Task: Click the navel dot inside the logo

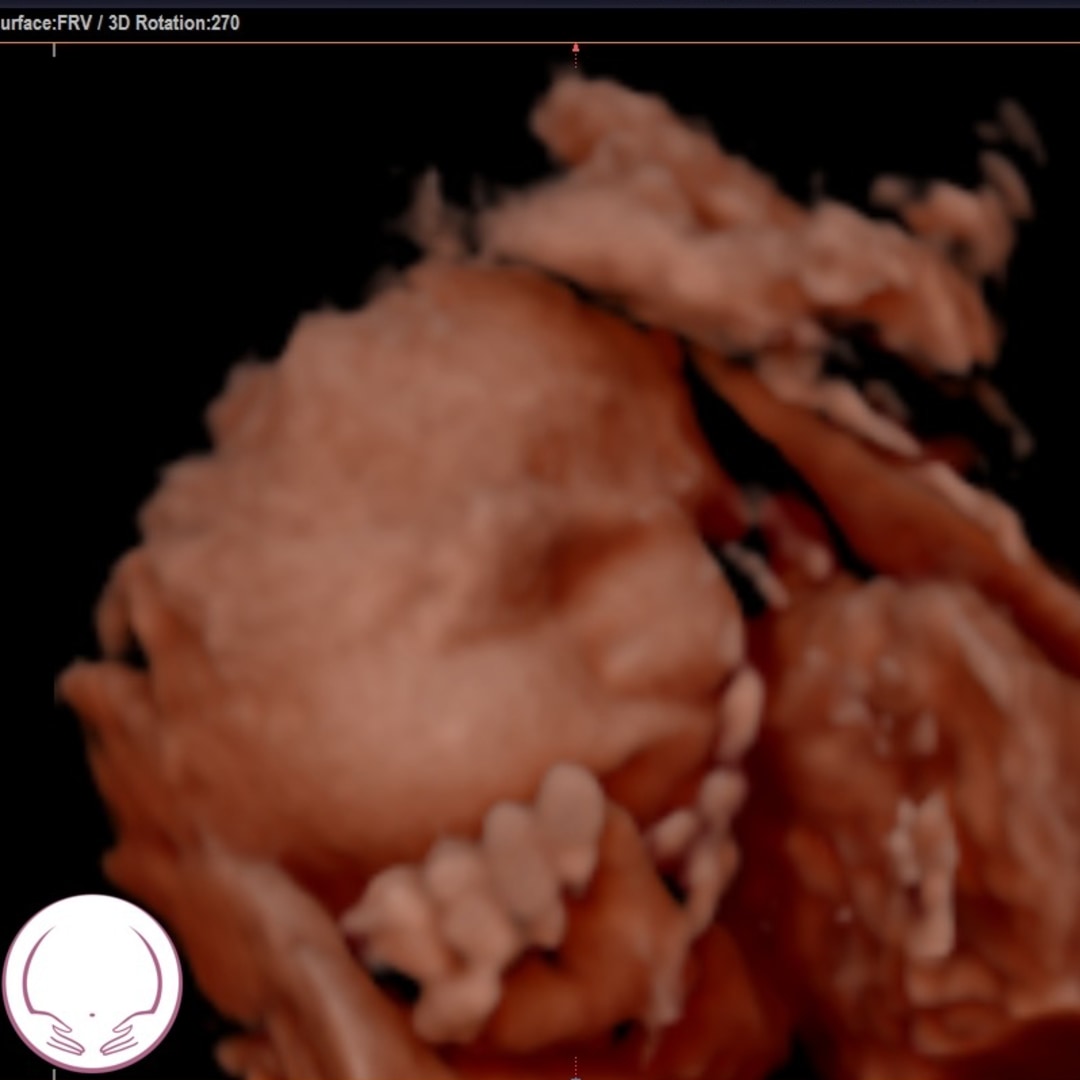Action: click(92, 1014)
